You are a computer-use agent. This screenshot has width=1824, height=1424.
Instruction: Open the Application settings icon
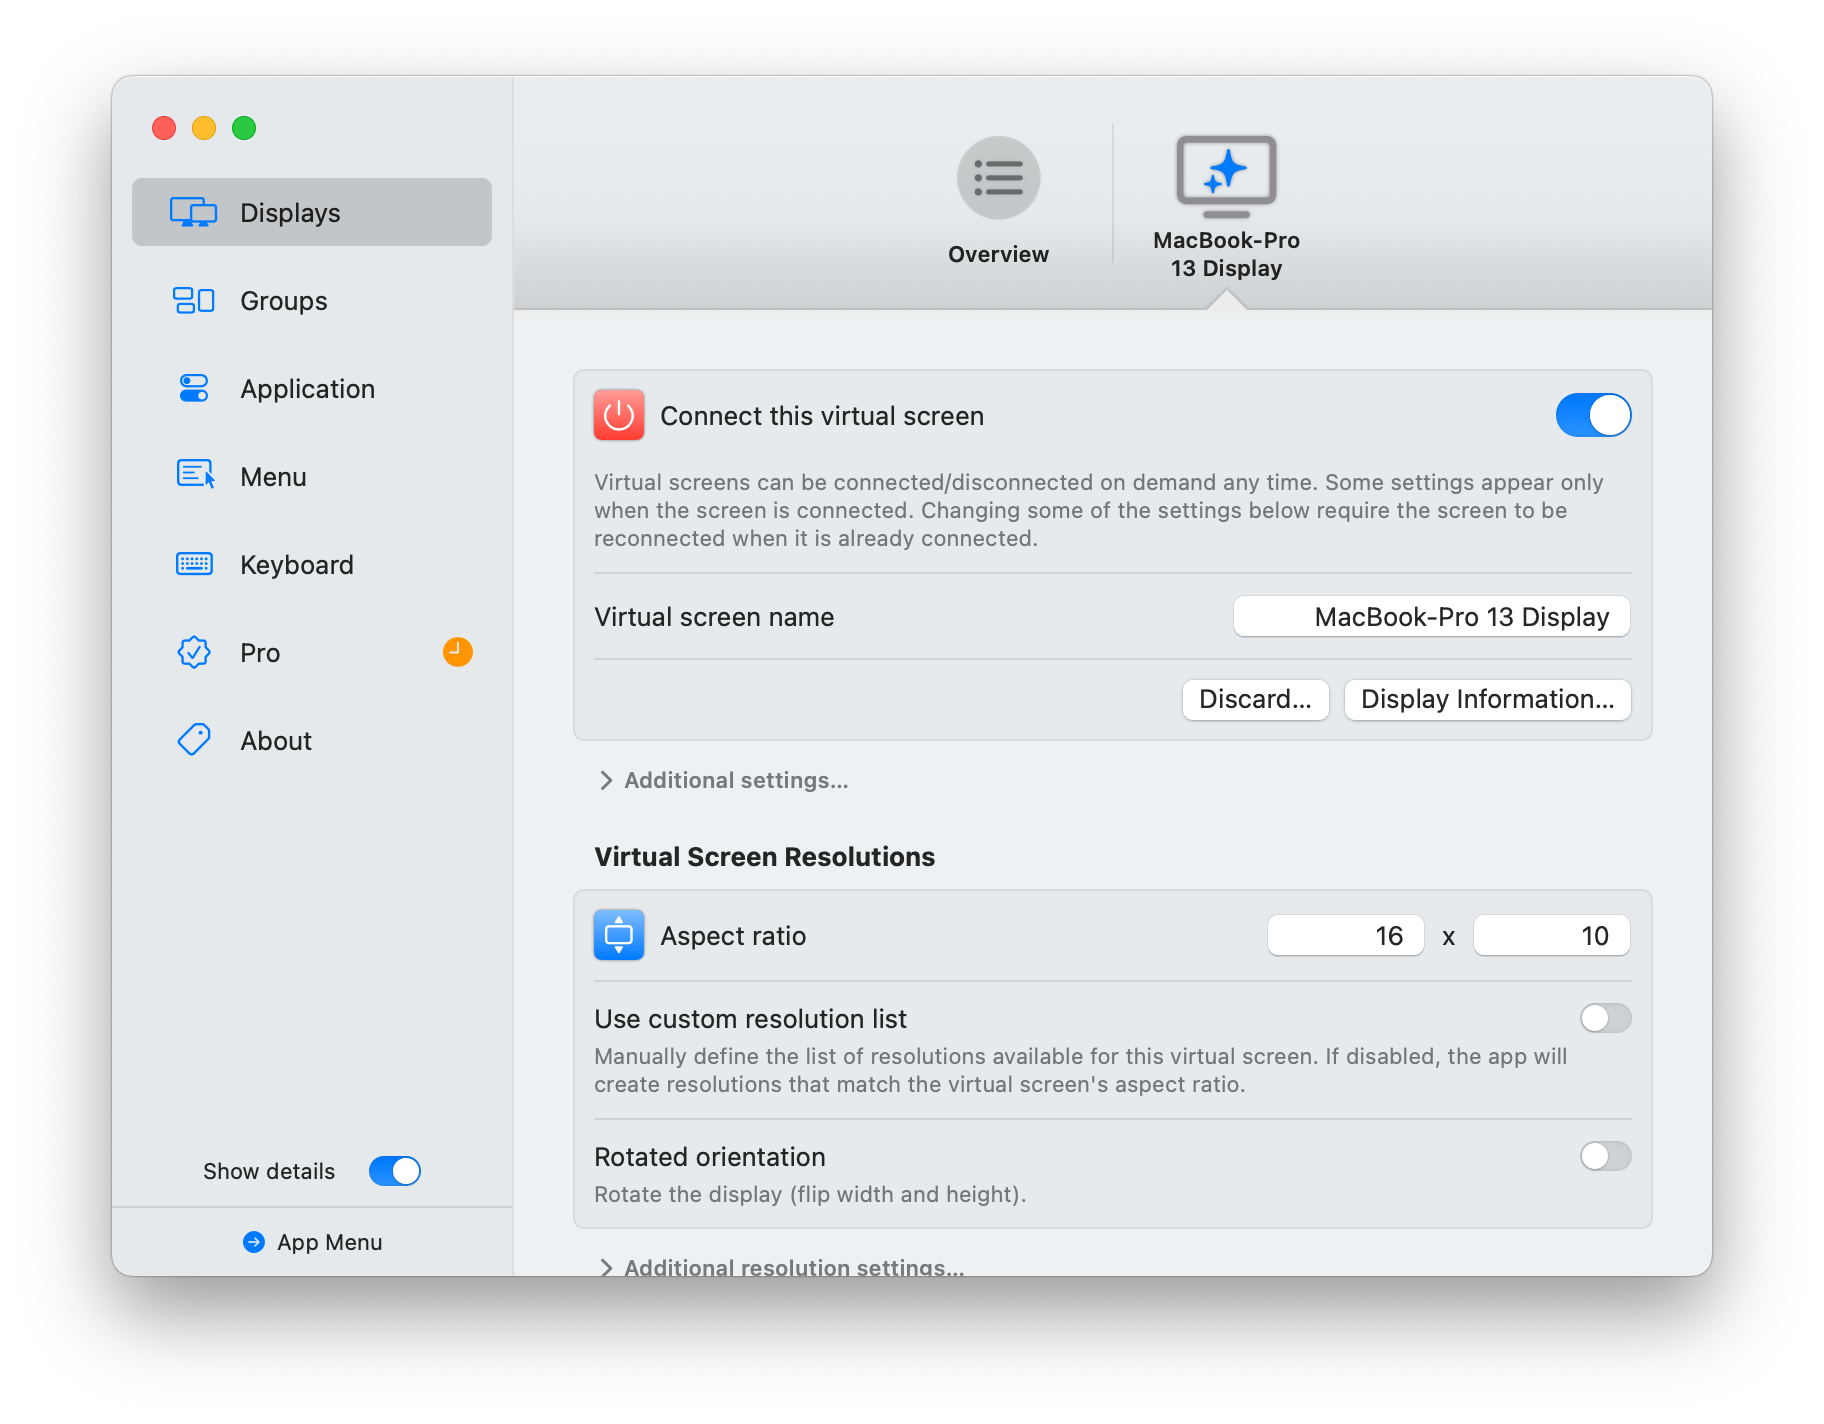194,388
